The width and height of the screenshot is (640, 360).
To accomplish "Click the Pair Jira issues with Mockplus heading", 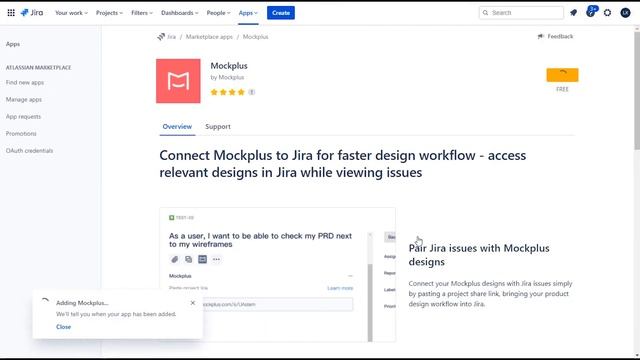I will point(479,255).
